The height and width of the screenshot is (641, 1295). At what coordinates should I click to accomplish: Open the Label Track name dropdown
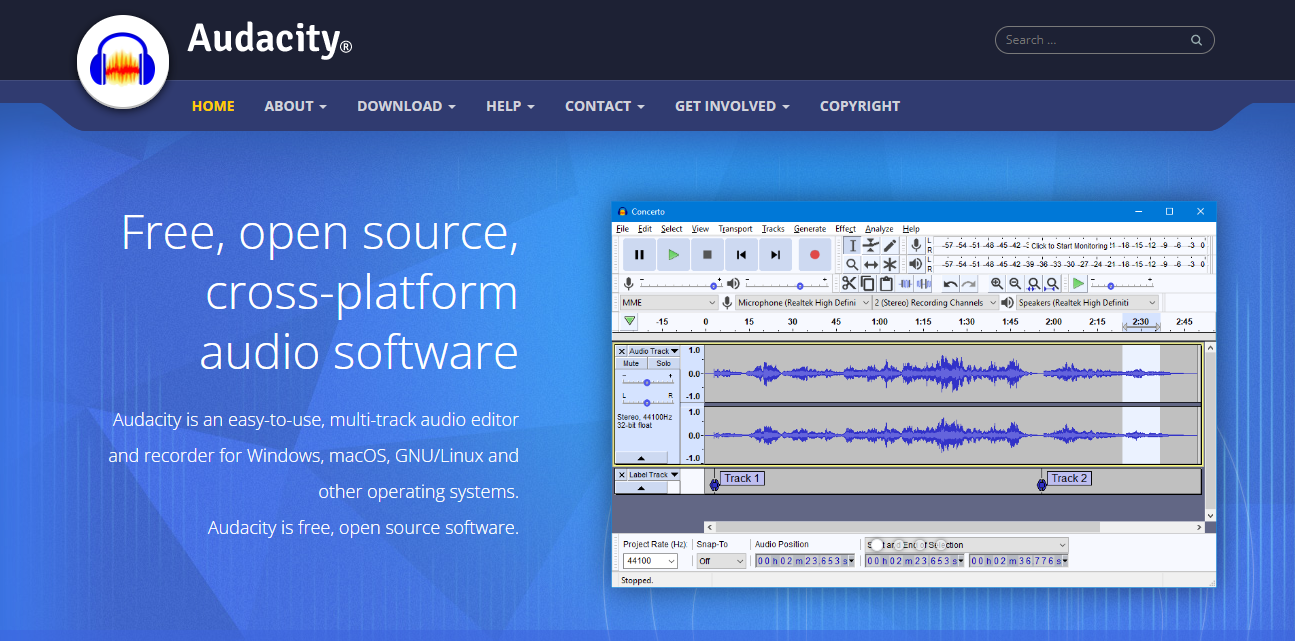coord(654,474)
